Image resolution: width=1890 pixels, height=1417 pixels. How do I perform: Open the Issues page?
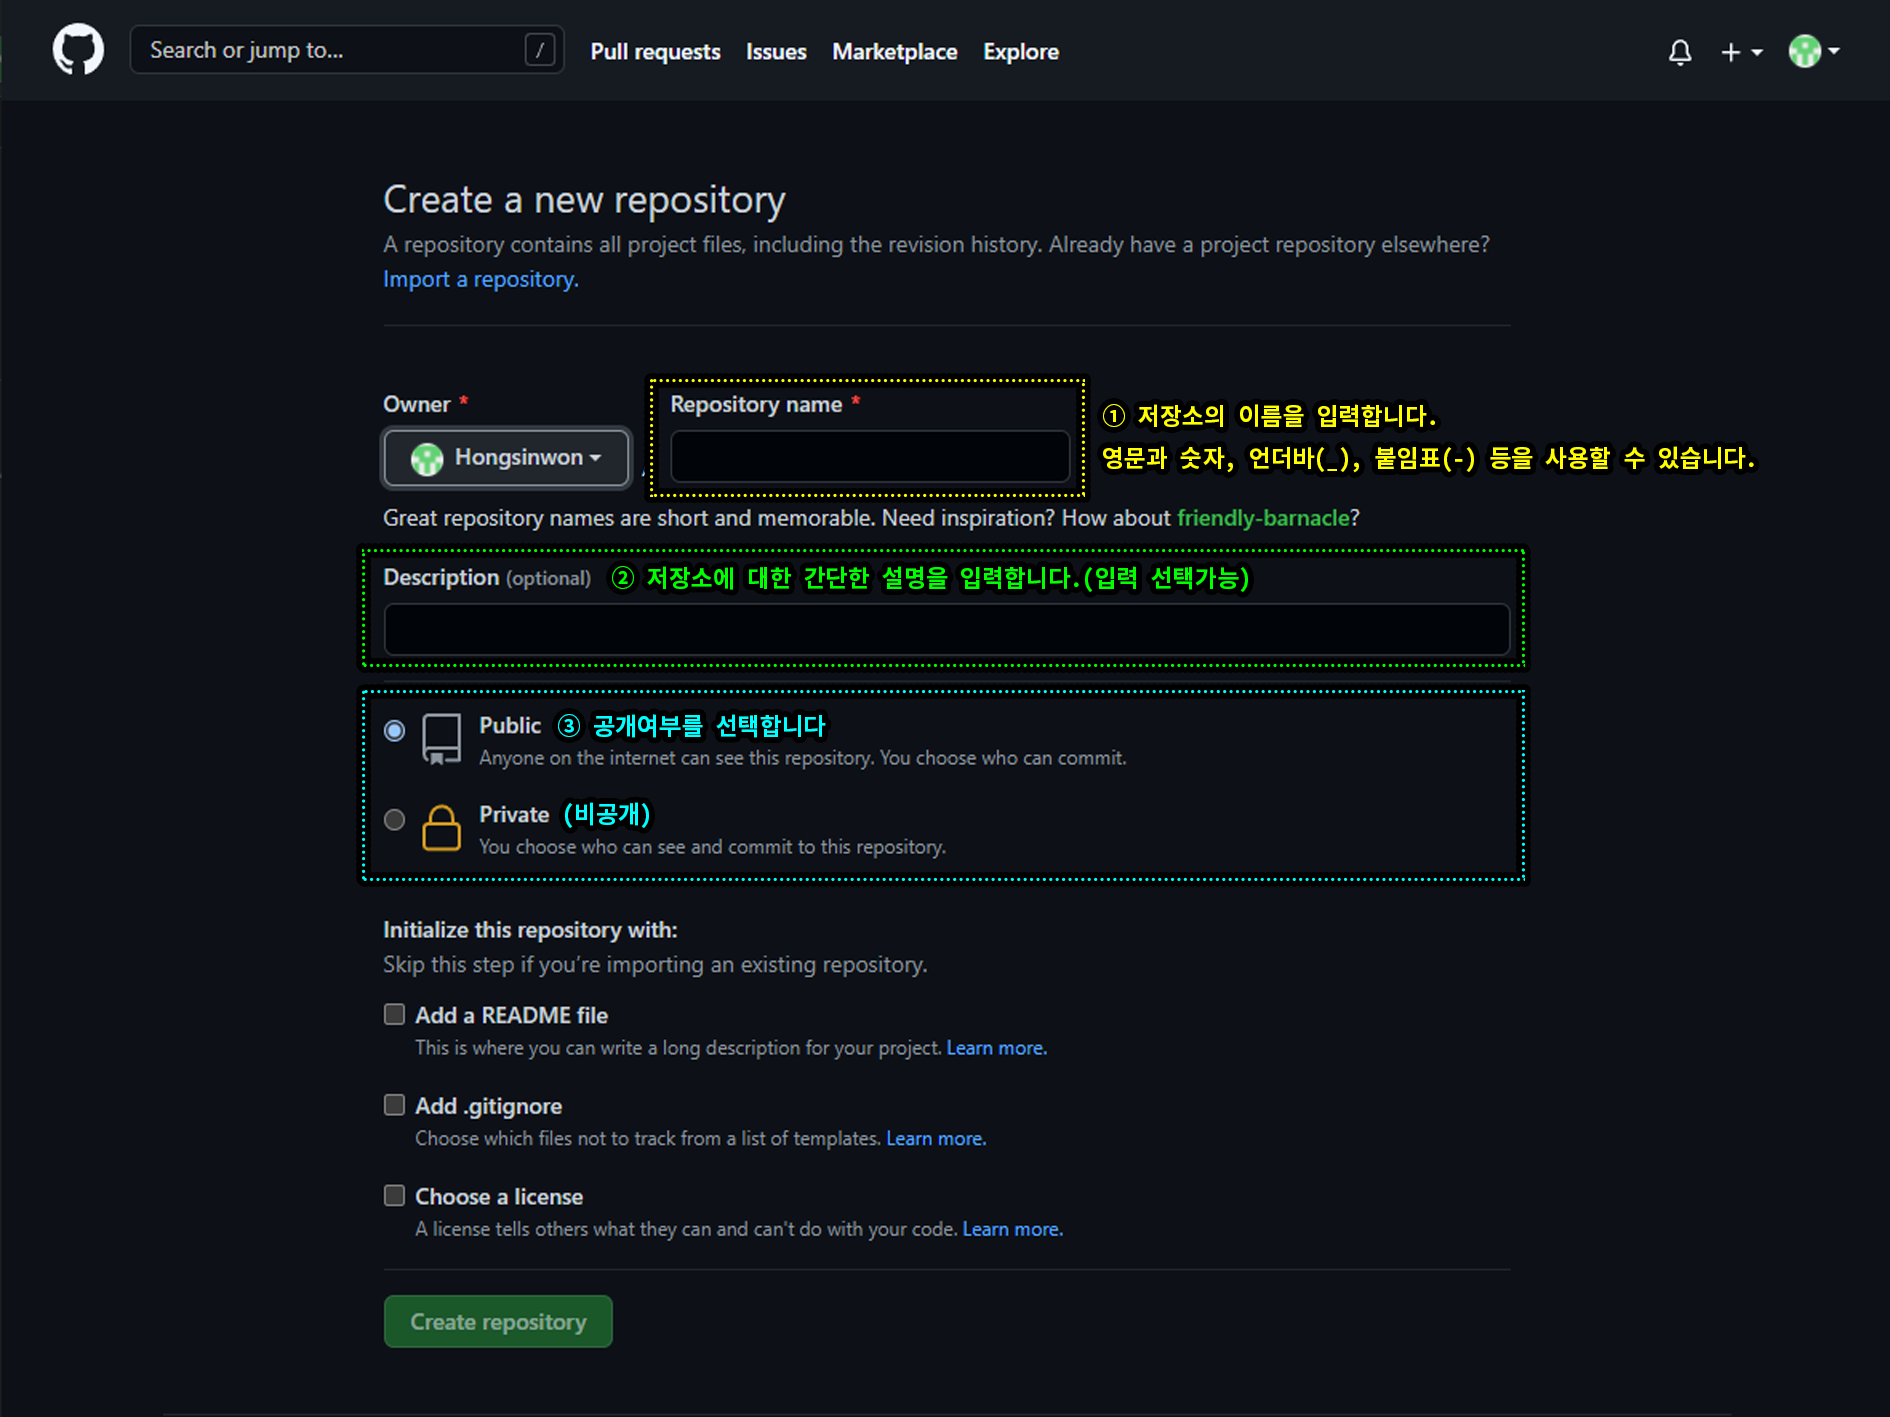click(x=776, y=52)
